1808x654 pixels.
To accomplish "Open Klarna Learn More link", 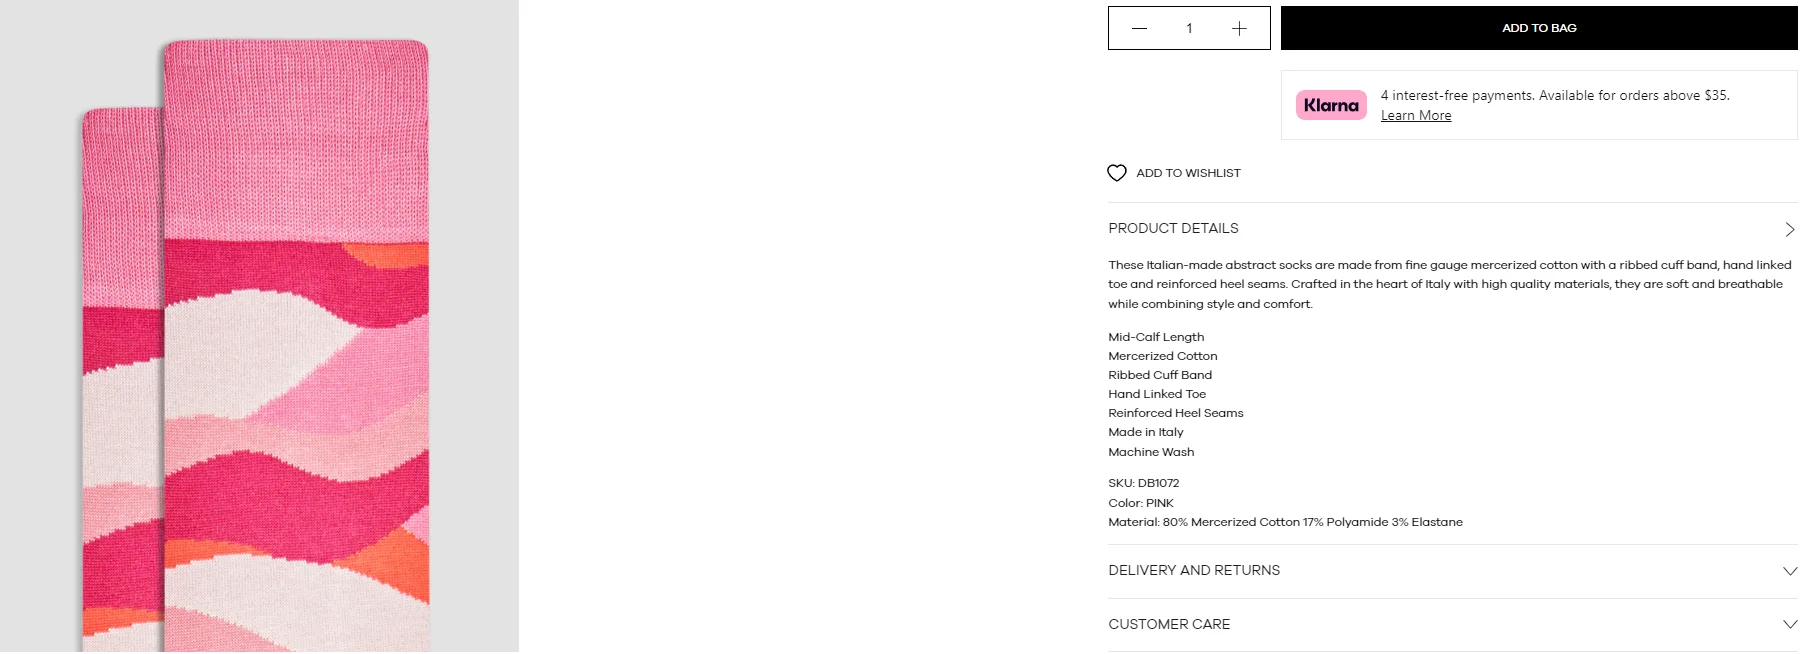I will coord(1416,115).
